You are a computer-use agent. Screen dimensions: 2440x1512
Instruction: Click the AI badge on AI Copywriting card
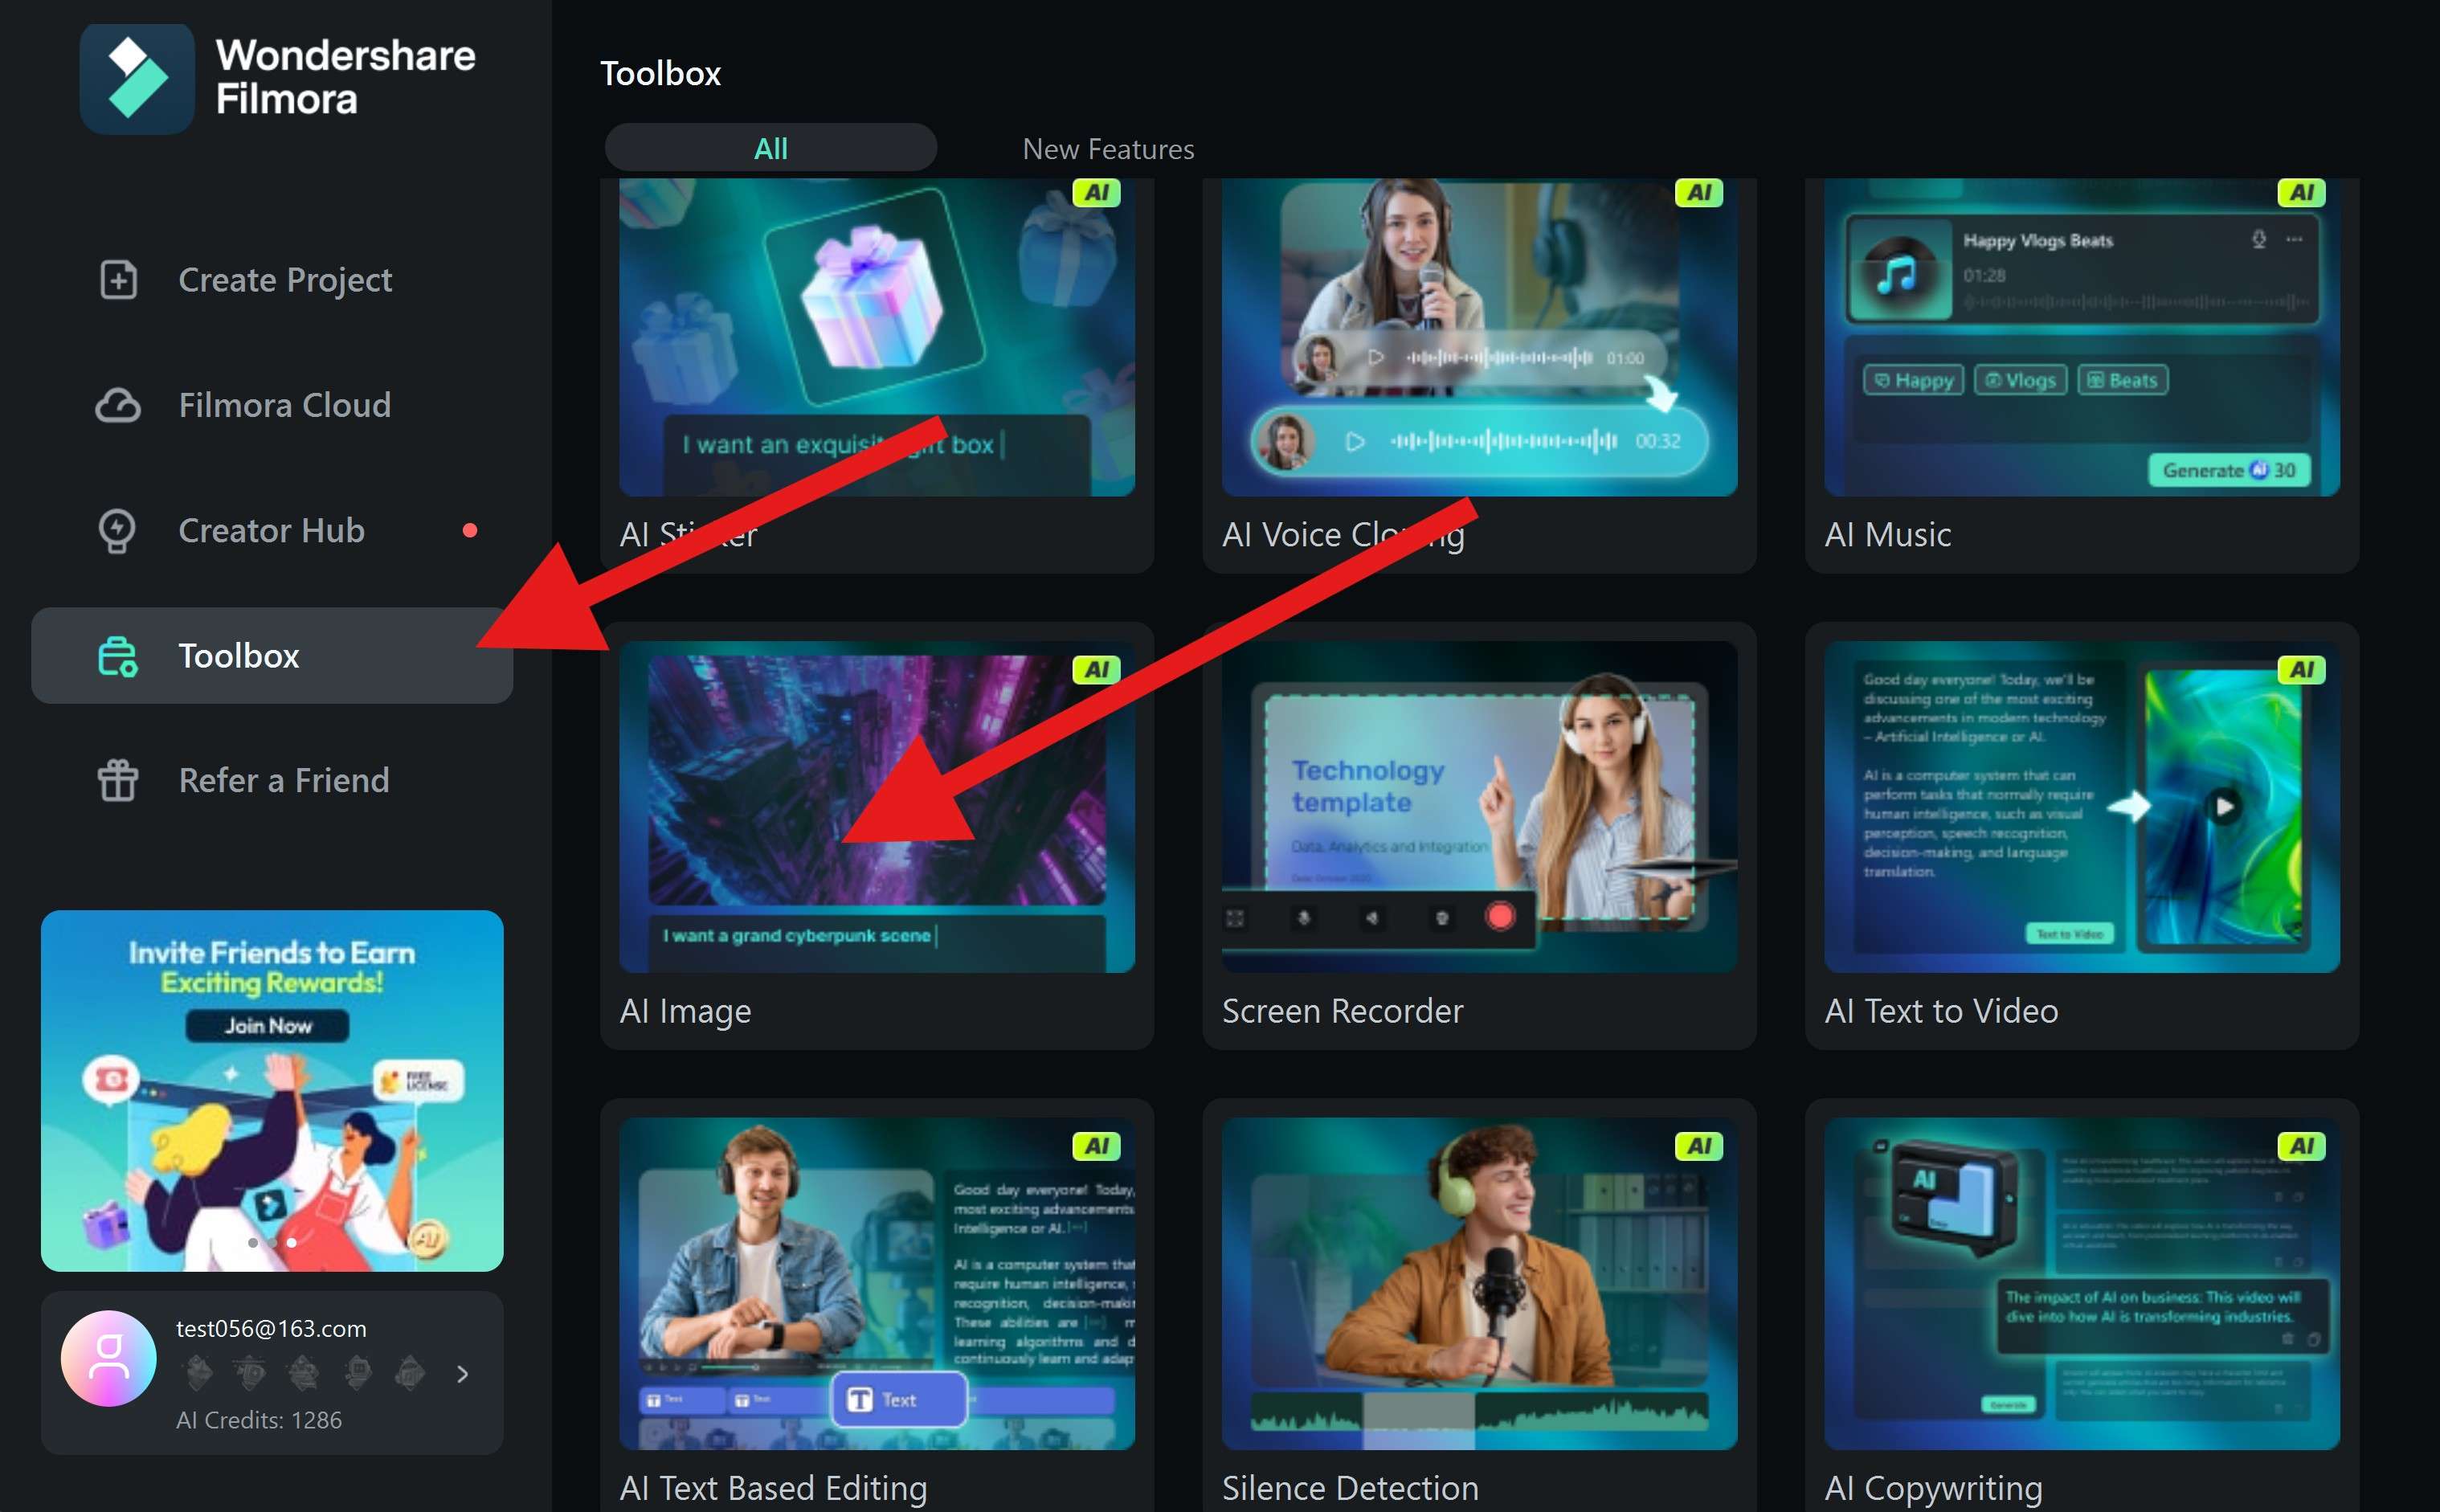(x=2301, y=1146)
